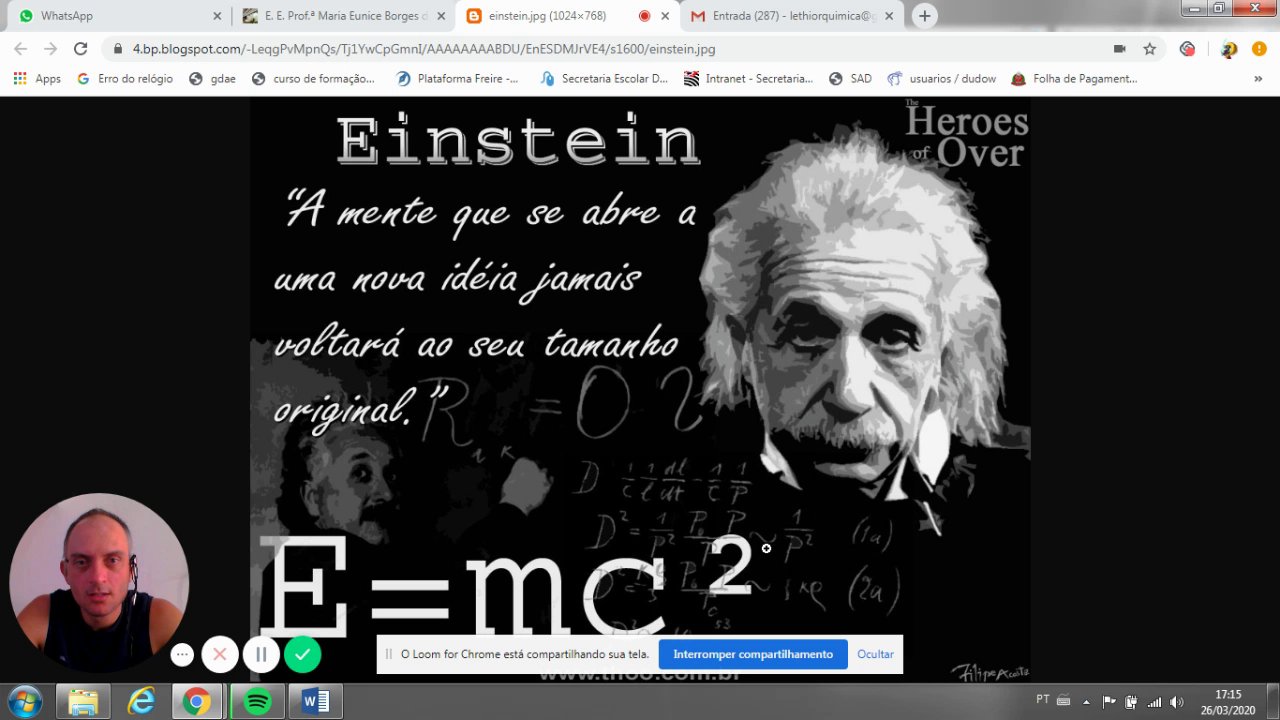Click the battery power tray icon
Viewport: 1280px width, 720px height.
1131,701
